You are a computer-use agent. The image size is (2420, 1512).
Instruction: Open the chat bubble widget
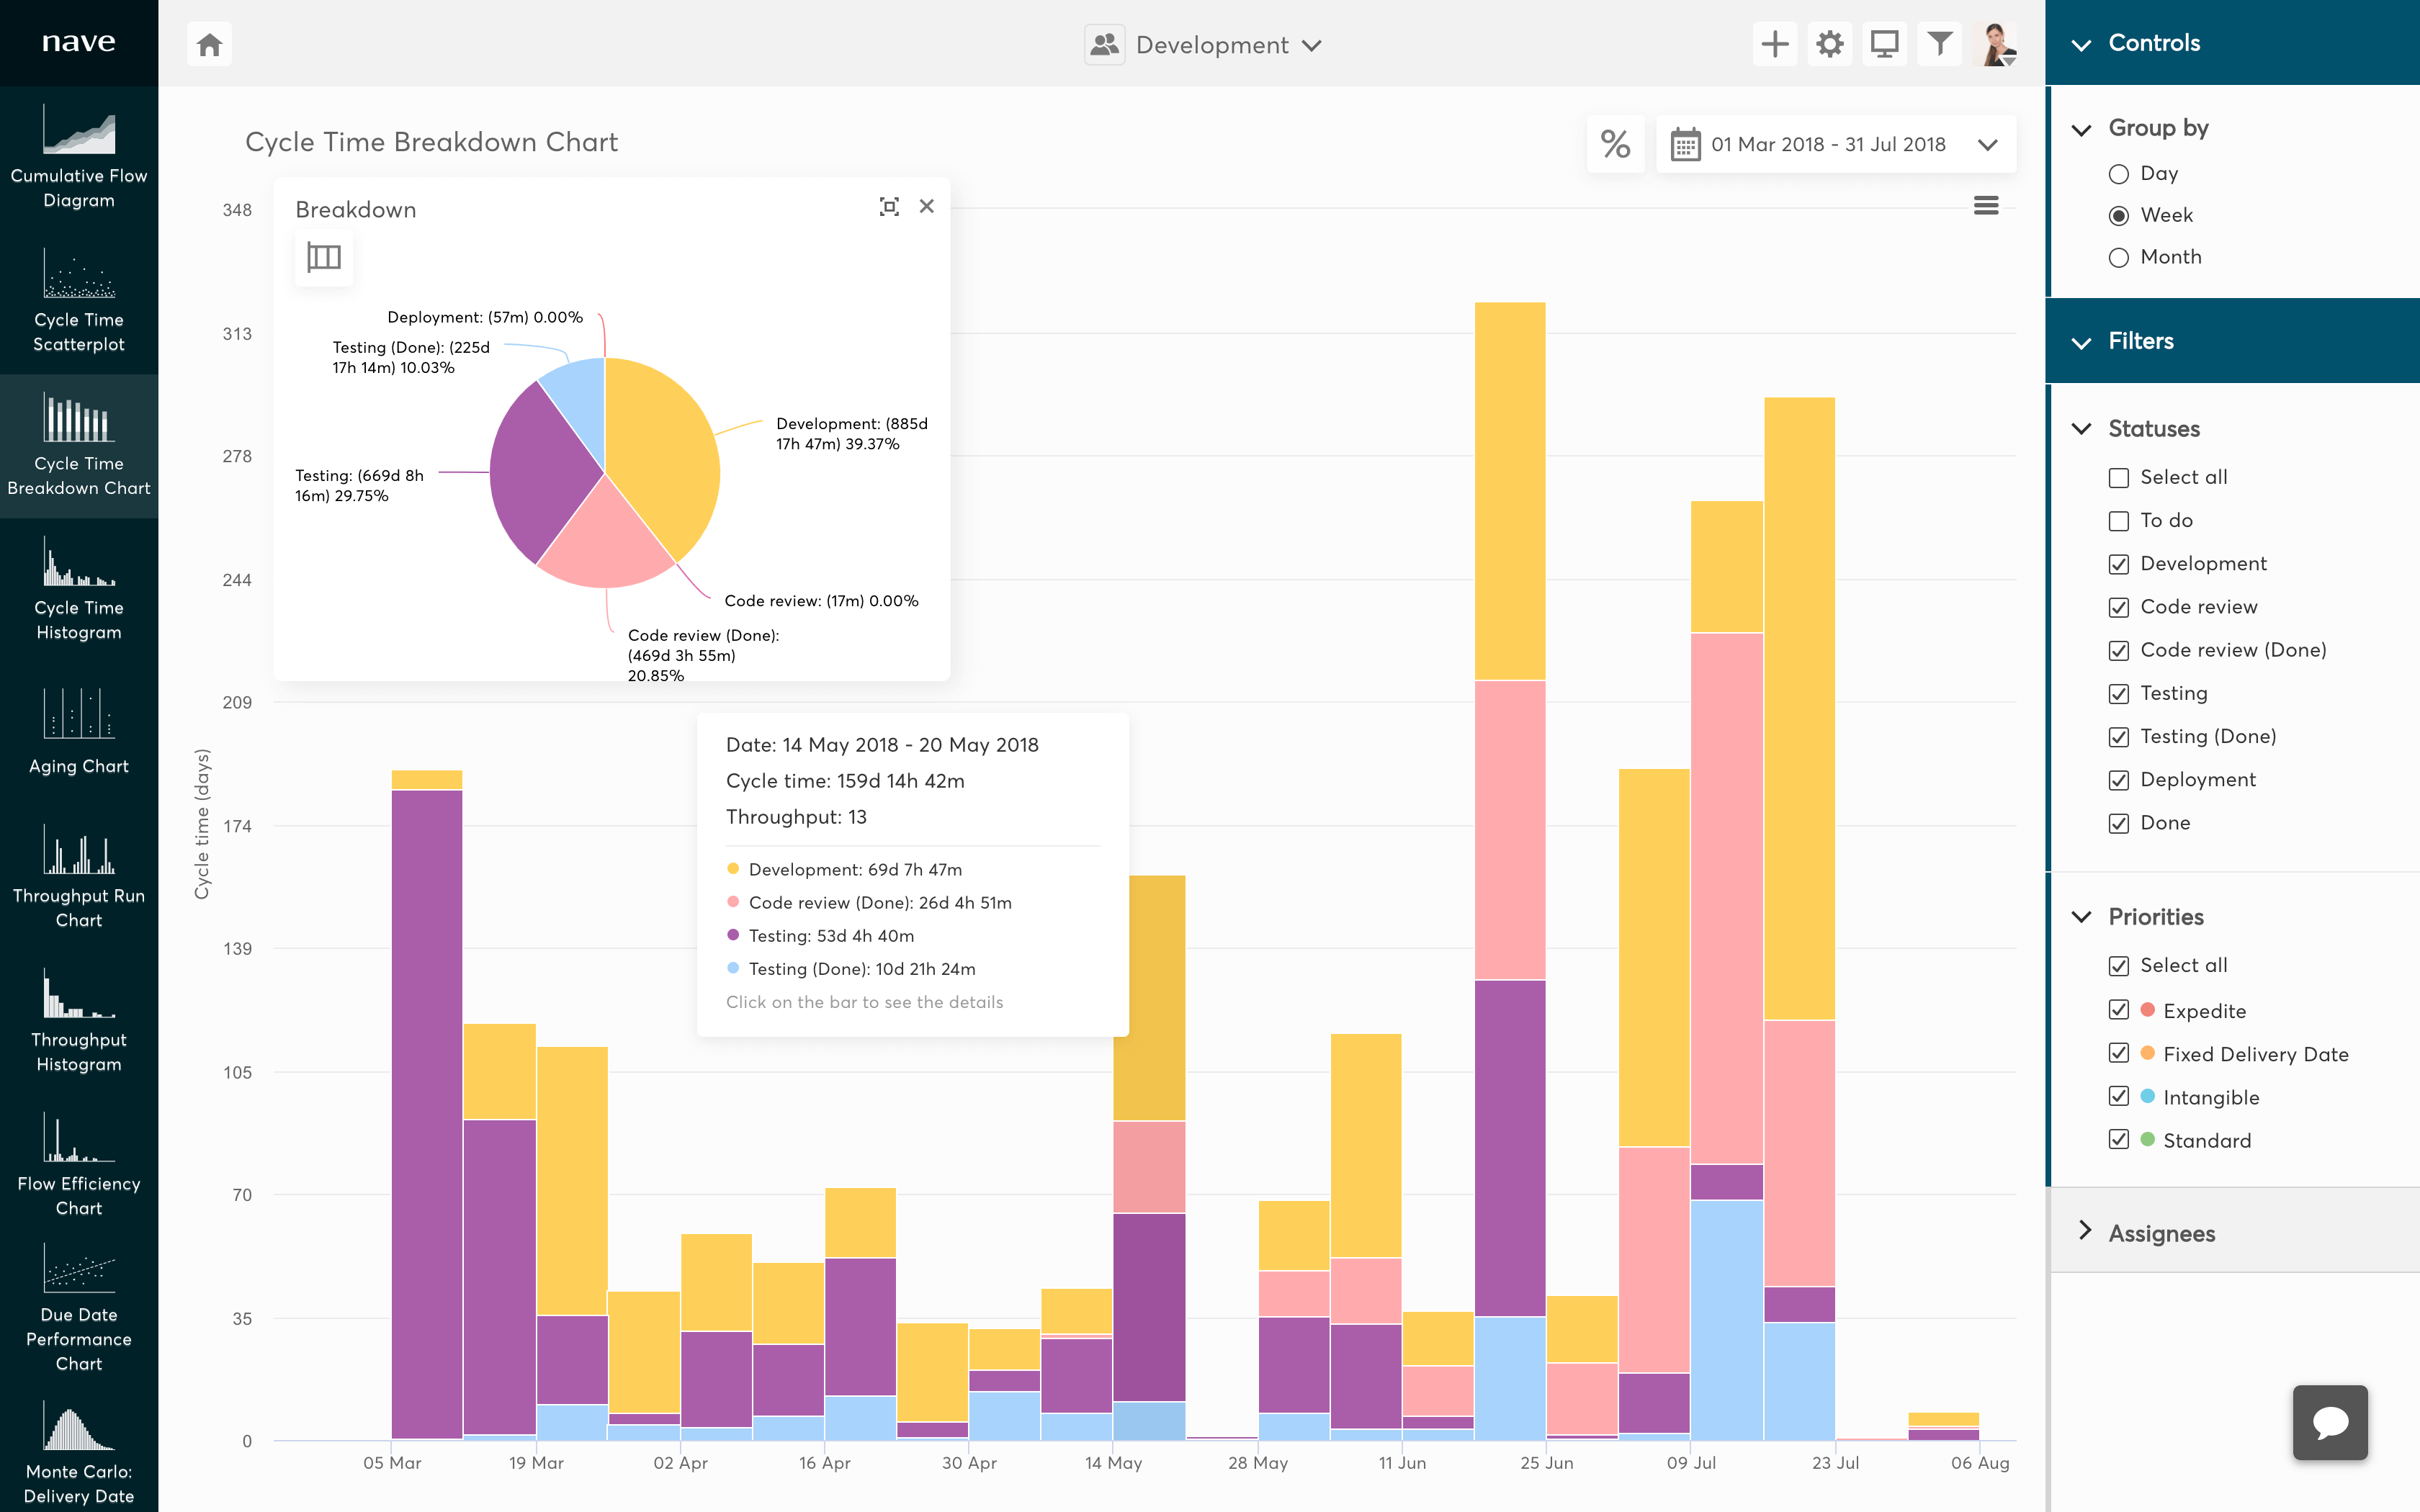click(x=2329, y=1422)
